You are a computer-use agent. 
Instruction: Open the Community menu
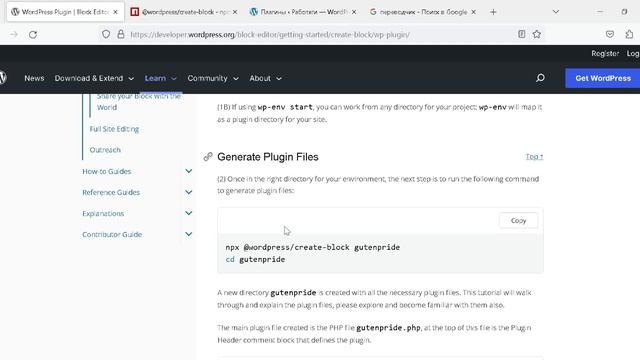point(213,78)
